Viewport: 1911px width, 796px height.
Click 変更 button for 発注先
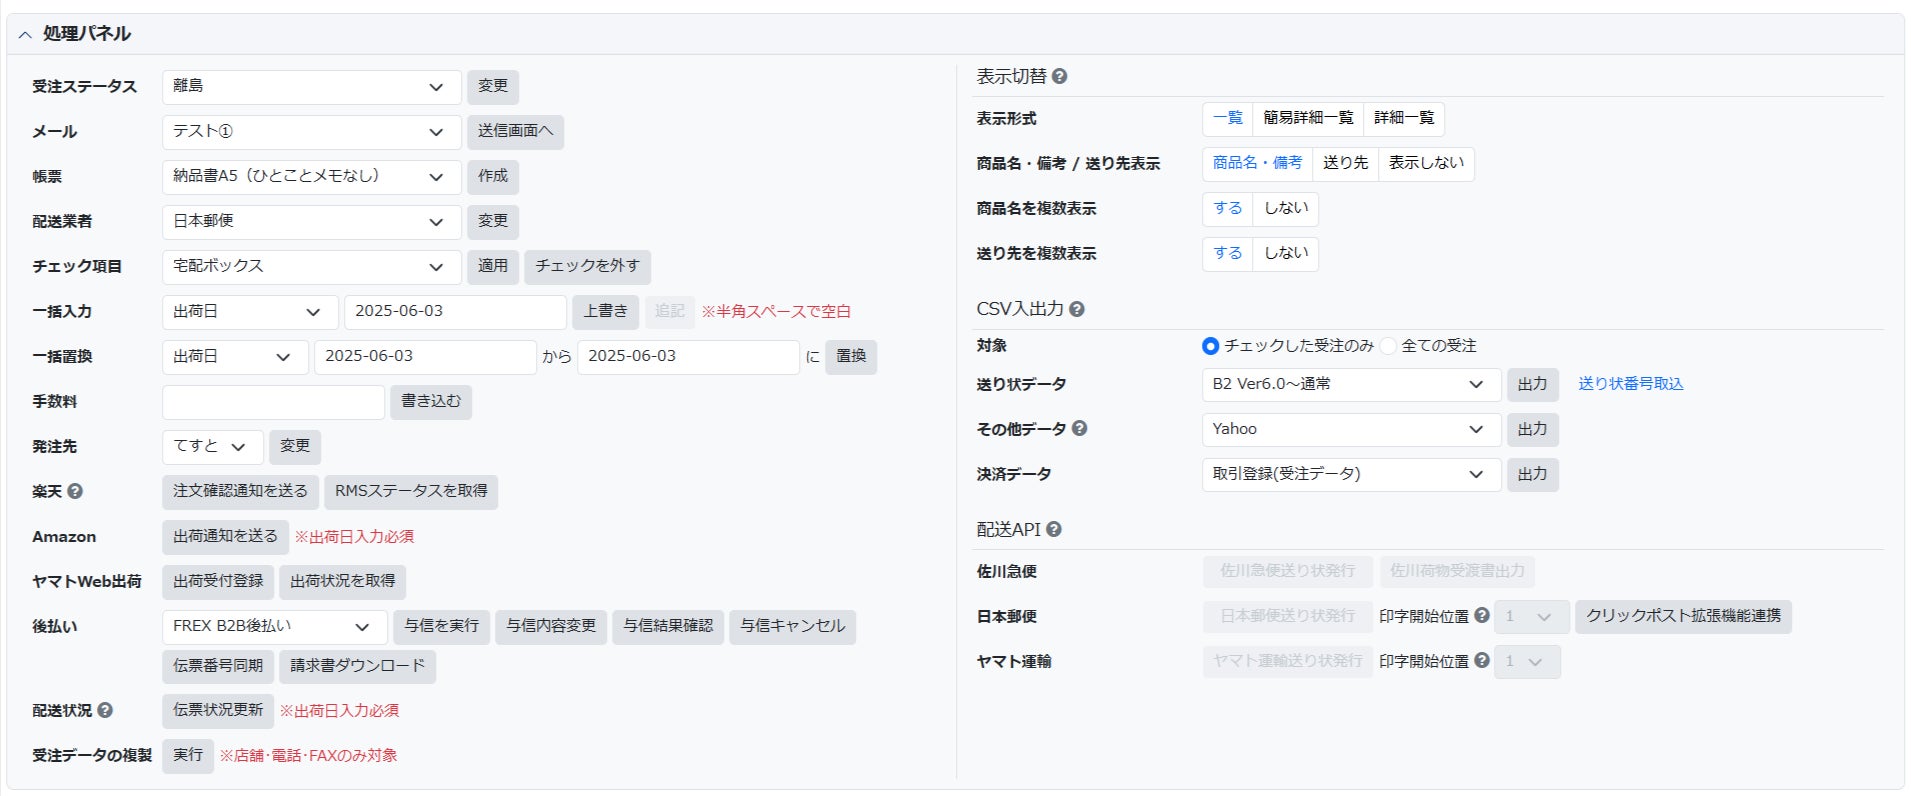tap(295, 447)
